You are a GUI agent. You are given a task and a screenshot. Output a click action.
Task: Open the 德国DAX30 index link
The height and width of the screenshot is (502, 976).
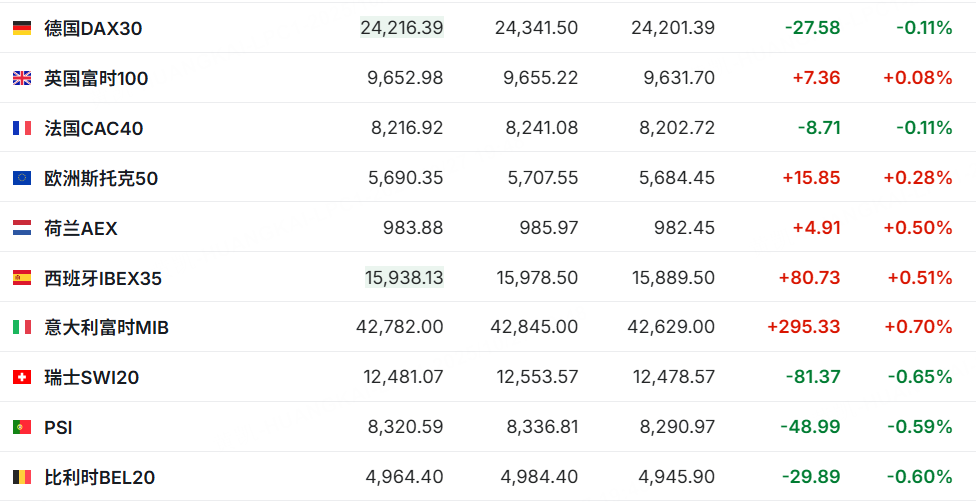pyautogui.click(x=93, y=28)
